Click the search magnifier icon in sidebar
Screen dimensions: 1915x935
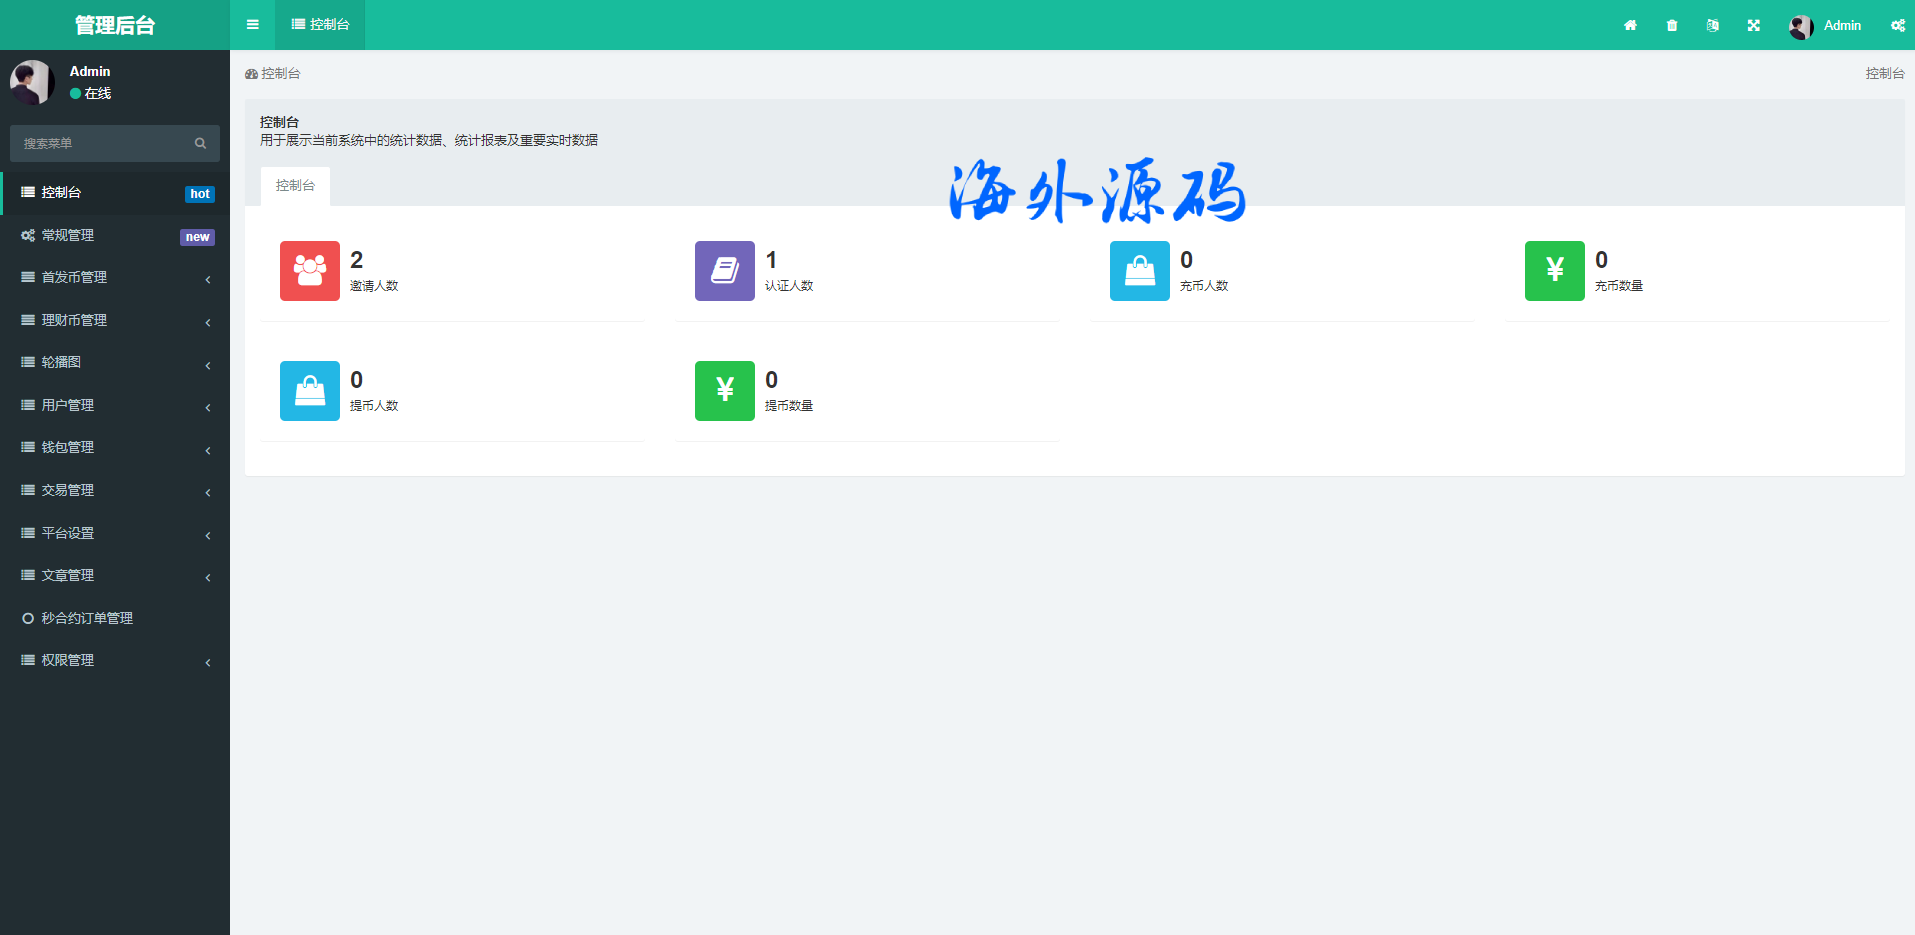pos(200,143)
